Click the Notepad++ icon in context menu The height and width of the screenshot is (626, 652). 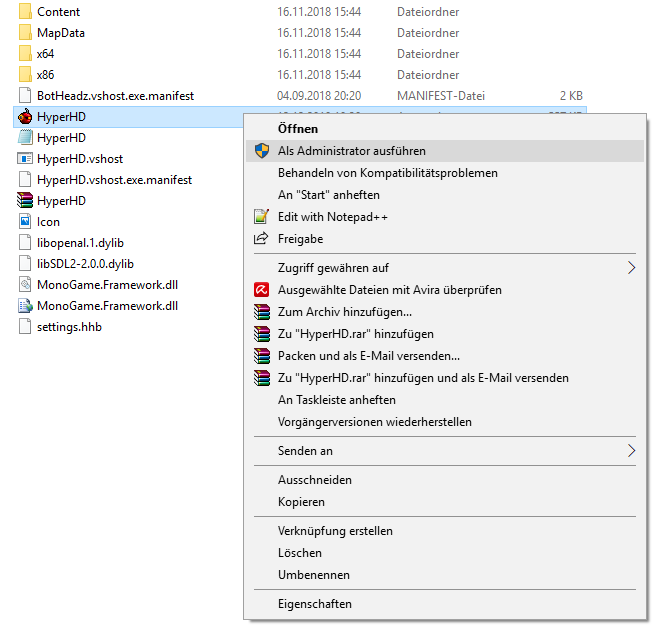[262, 216]
